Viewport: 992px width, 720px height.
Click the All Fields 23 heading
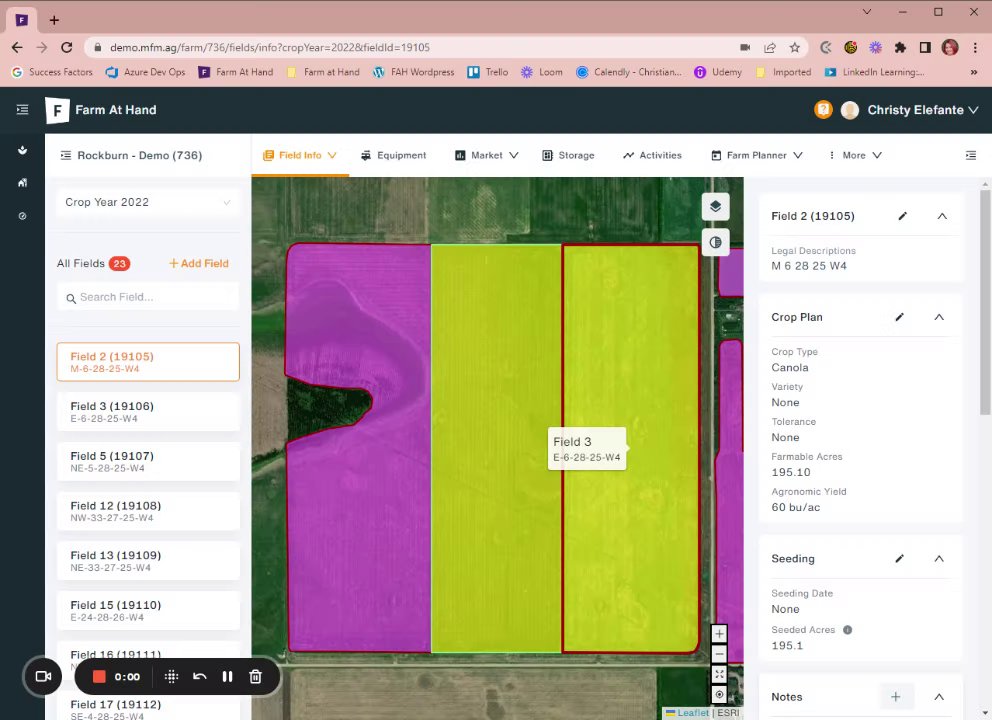coord(93,263)
